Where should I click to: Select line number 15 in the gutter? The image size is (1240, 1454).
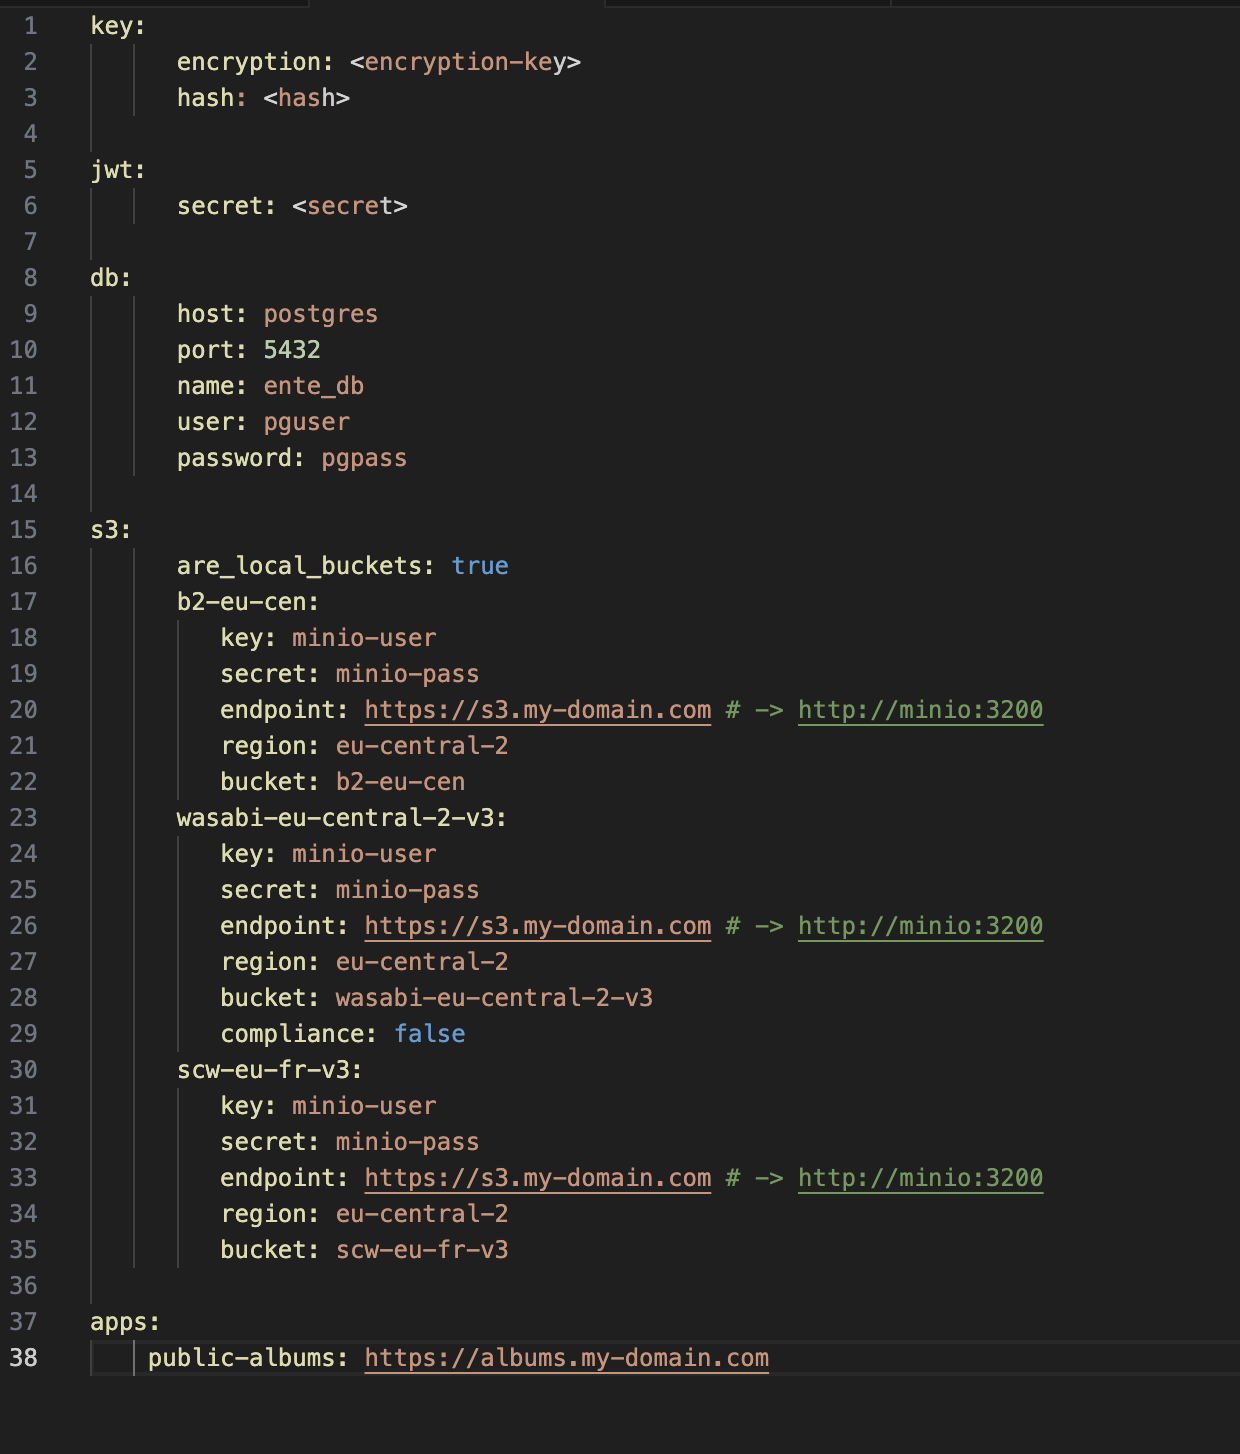click(x=24, y=530)
